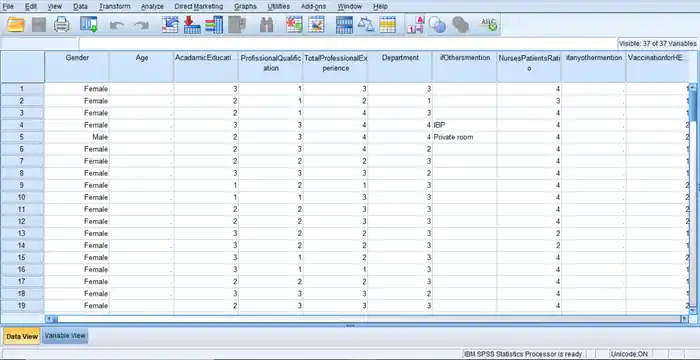Open the Recall recently used dialogs icon
This screenshot has height=360, width=700.
(x=89, y=24)
